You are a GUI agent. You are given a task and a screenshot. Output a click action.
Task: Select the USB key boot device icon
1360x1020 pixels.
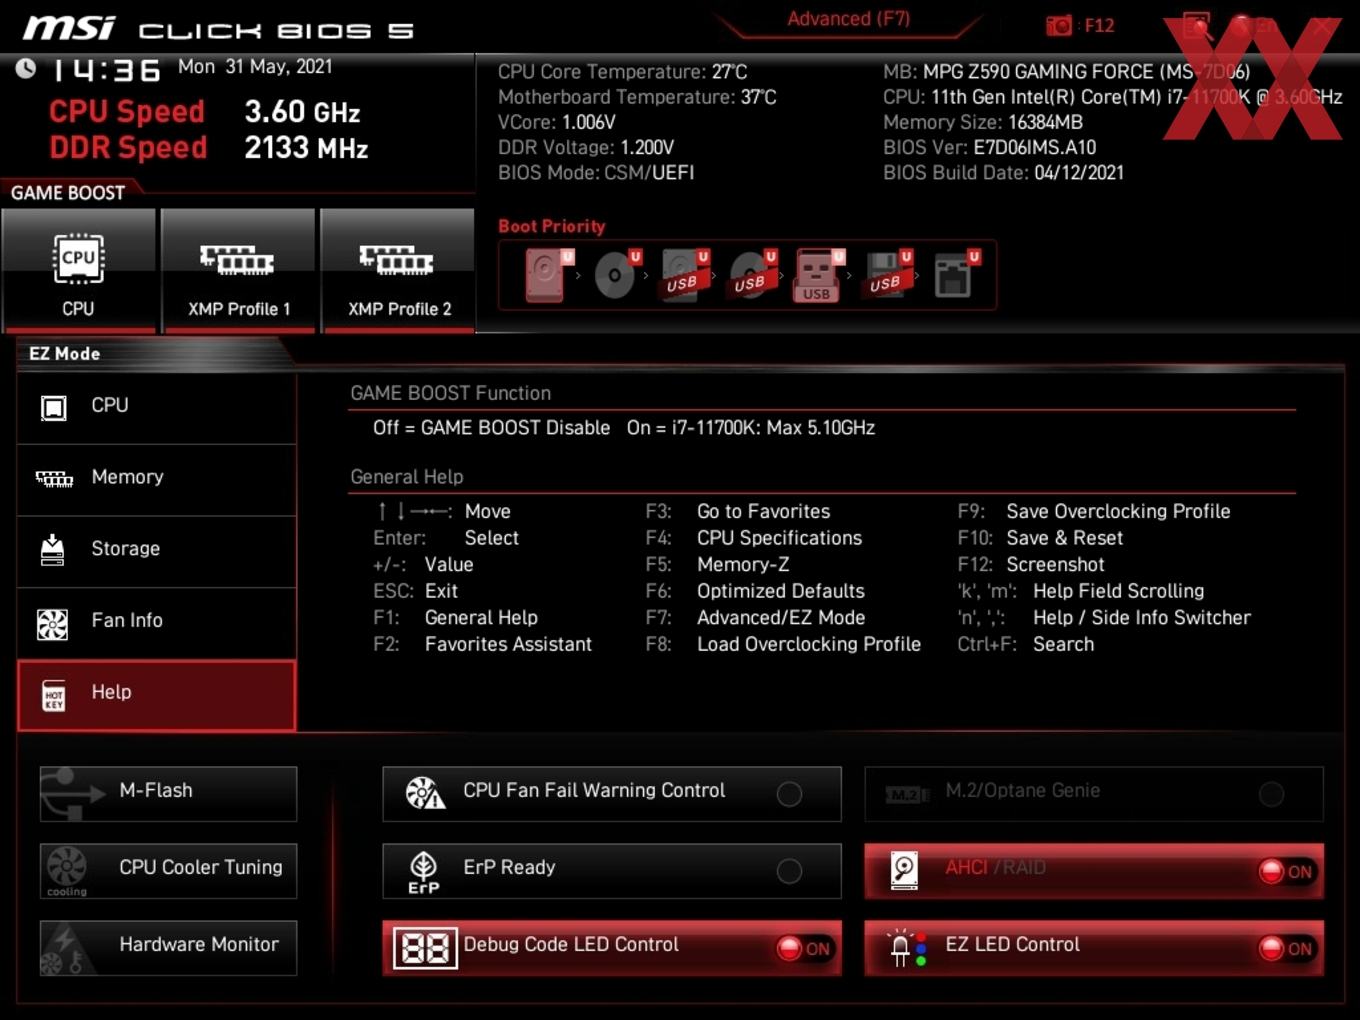tap(818, 275)
